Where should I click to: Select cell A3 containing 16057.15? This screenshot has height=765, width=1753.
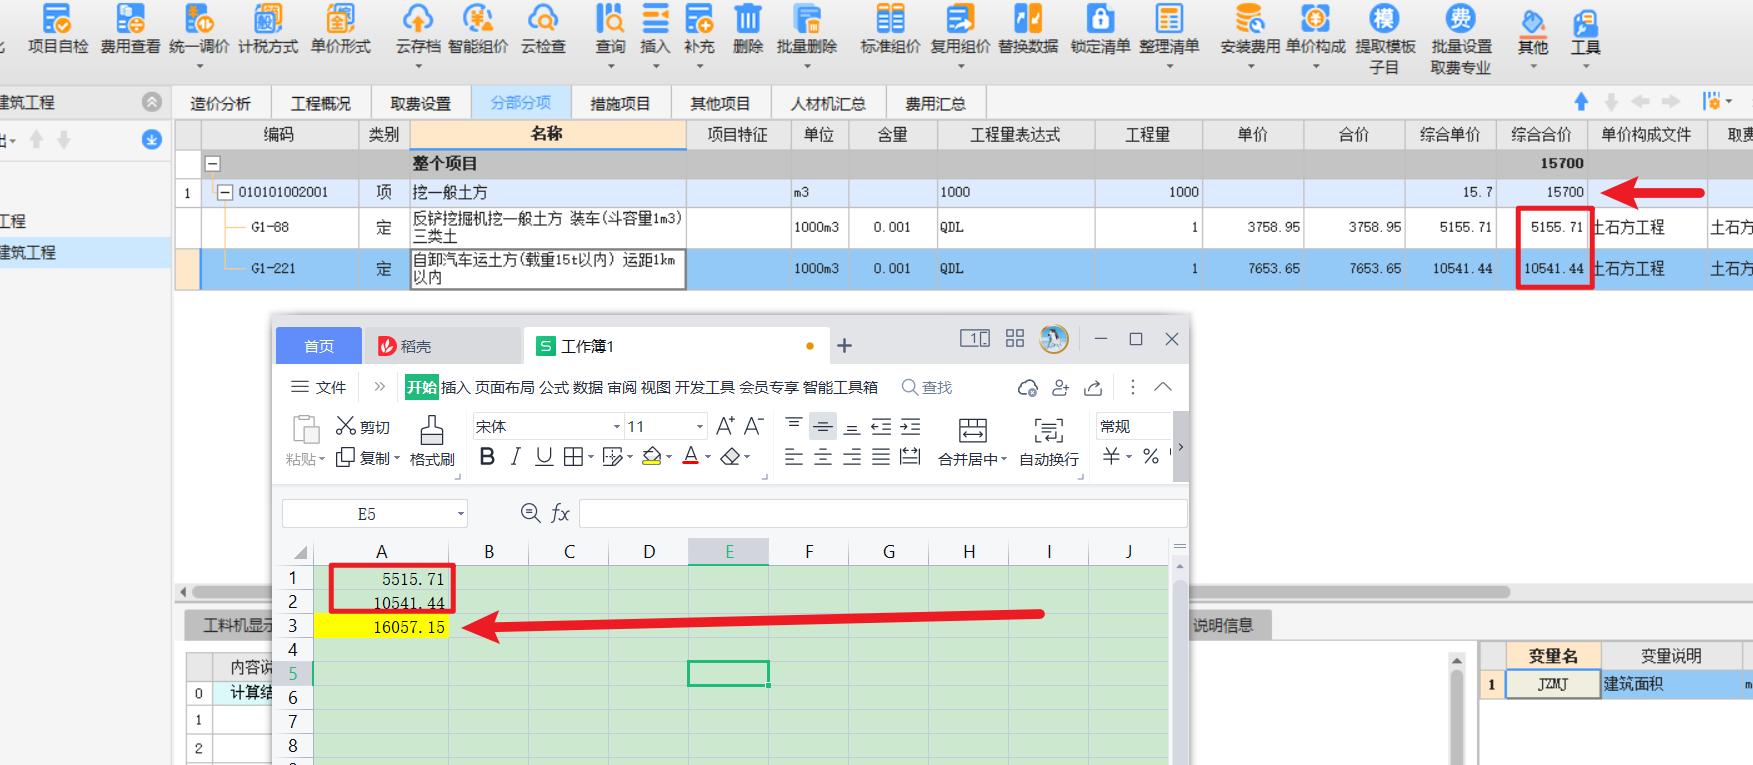[381, 626]
